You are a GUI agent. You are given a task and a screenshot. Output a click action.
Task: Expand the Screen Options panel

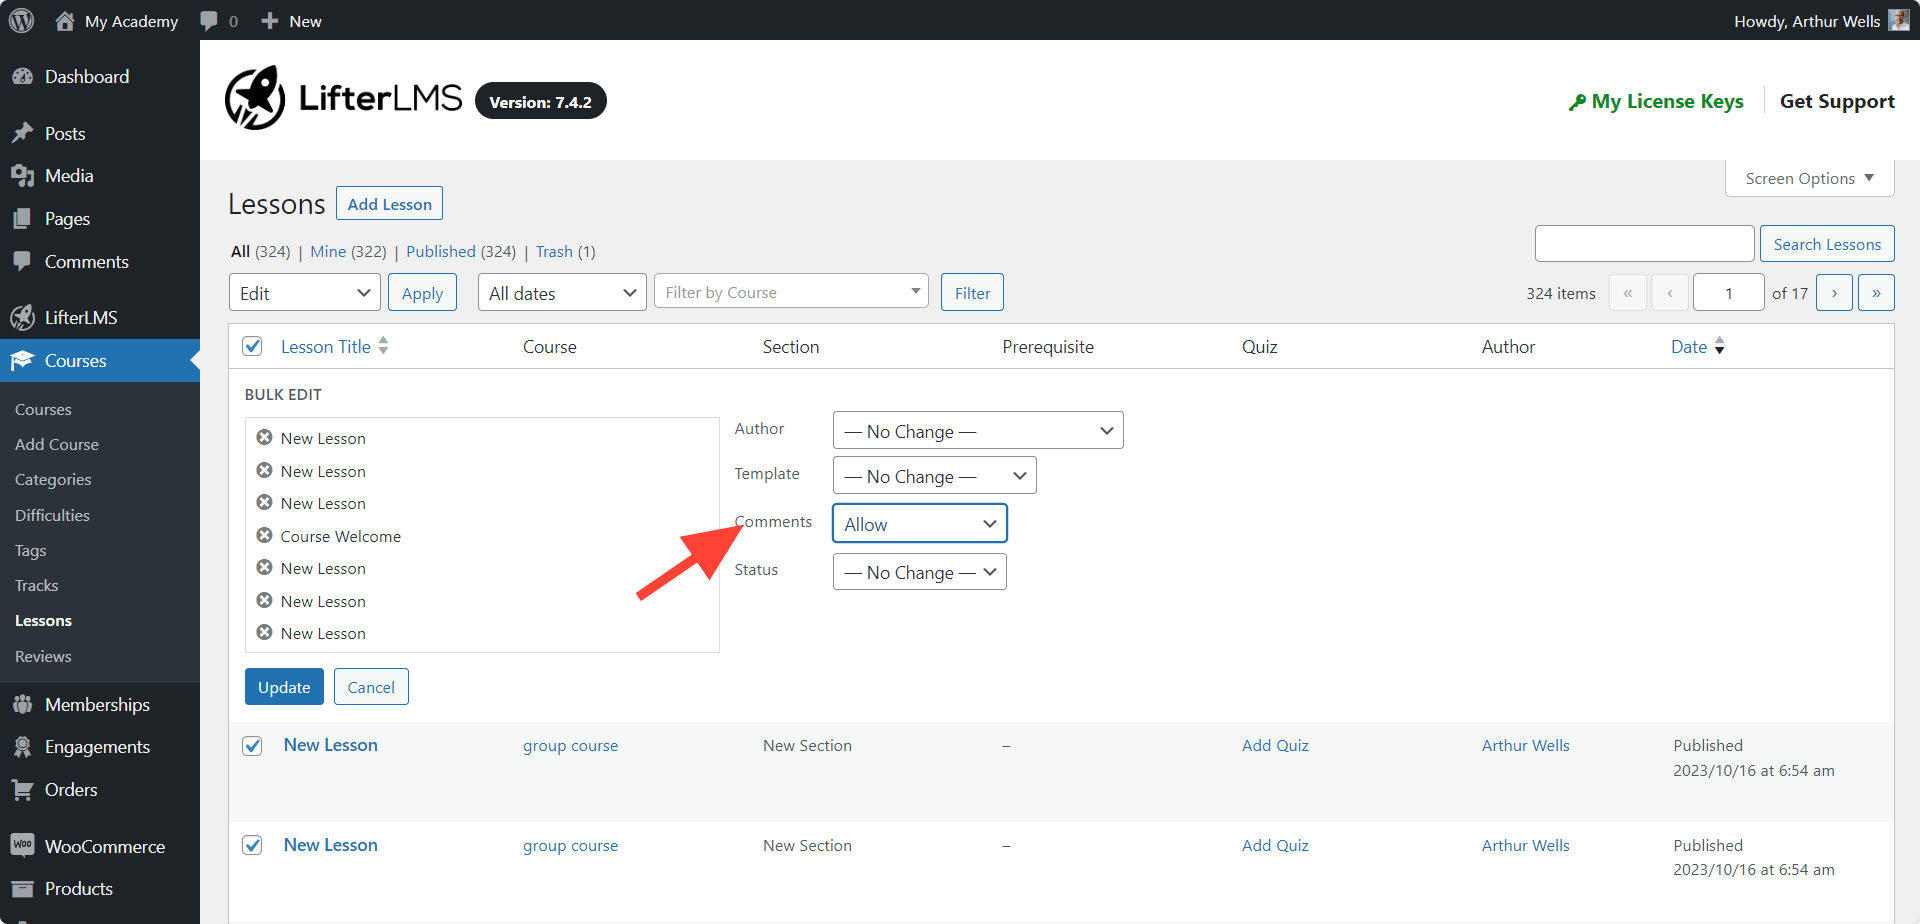pos(1809,178)
